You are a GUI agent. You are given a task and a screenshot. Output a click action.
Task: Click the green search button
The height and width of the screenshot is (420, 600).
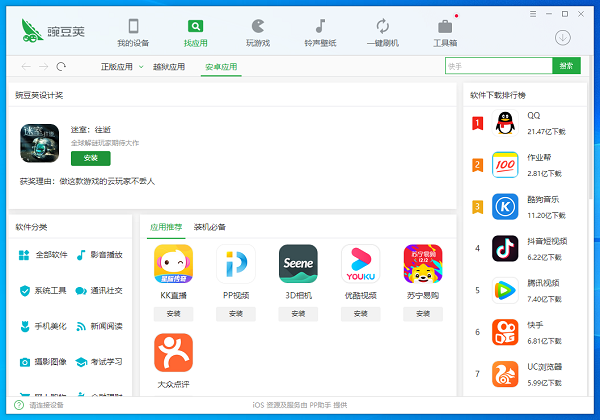point(566,66)
